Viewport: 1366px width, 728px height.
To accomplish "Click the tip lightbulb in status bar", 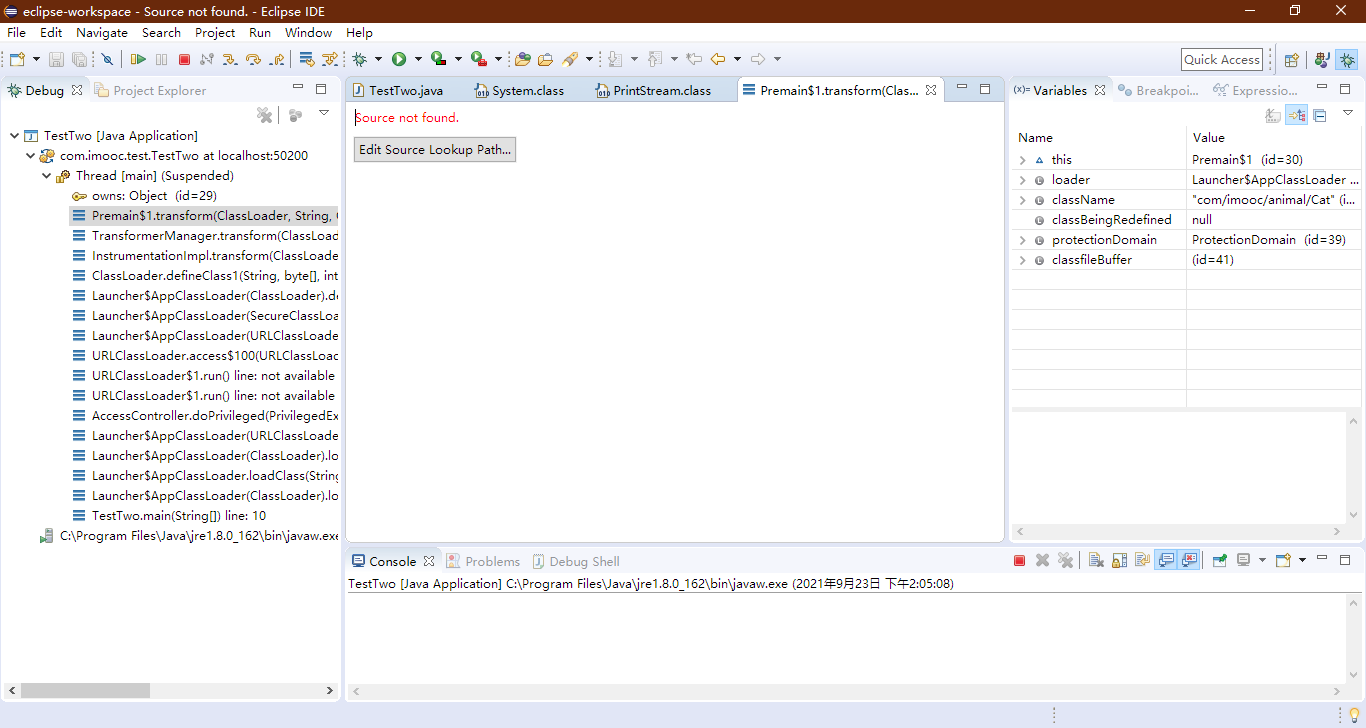I will point(1354,714).
